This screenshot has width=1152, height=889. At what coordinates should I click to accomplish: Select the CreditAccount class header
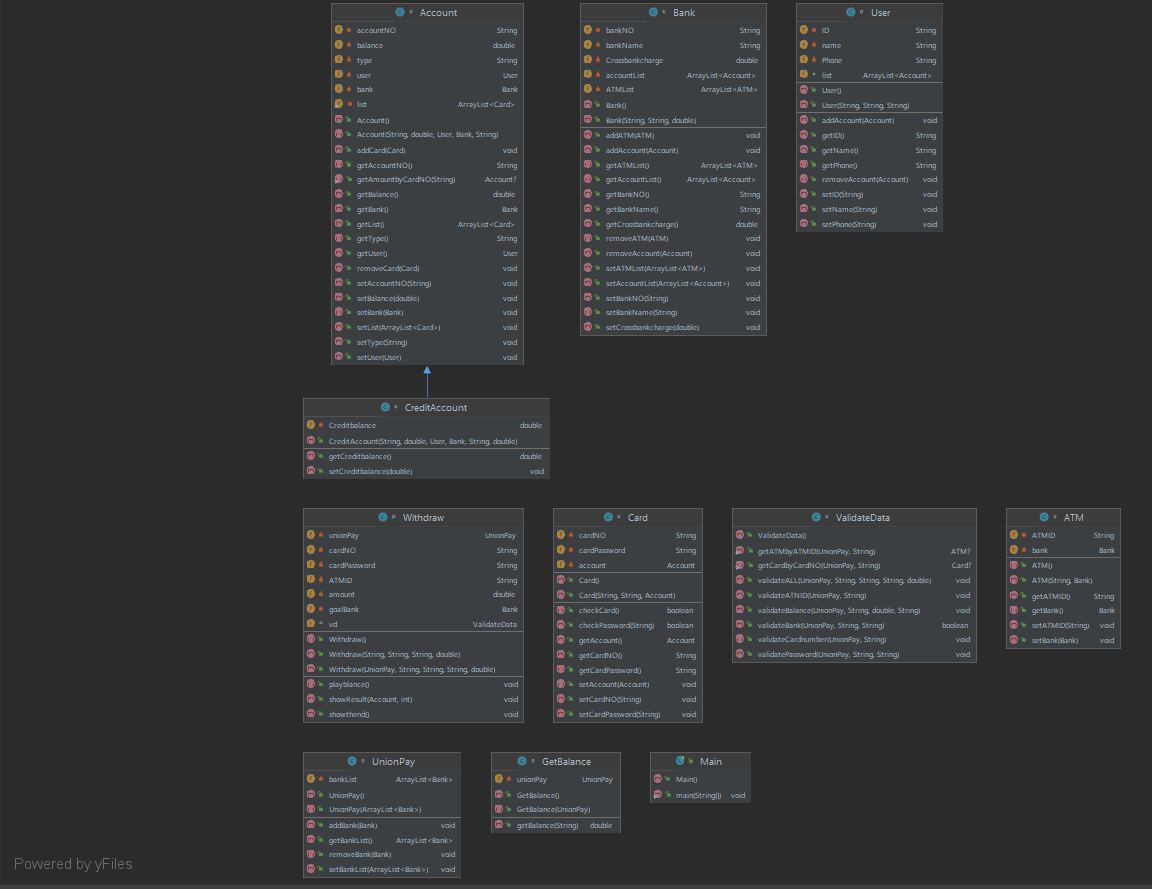(426, 407)
